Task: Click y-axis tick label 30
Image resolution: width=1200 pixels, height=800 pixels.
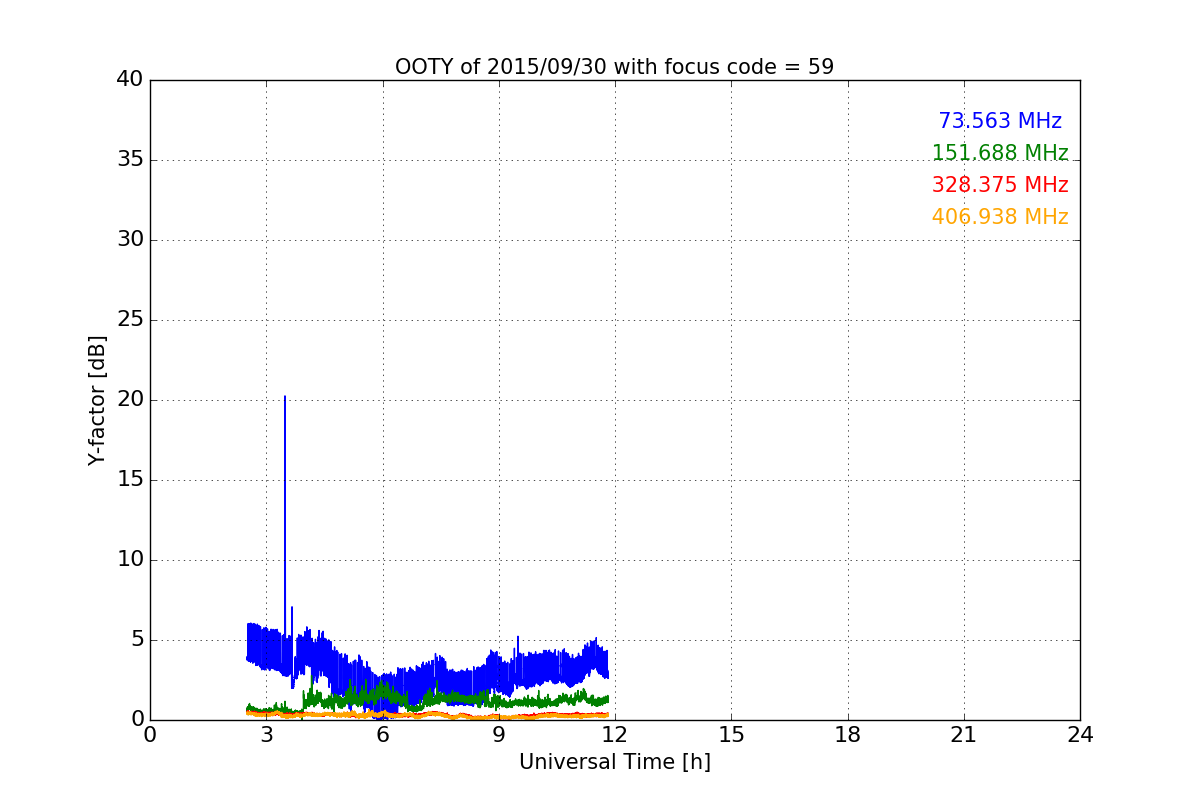Action: click(130, 240)
